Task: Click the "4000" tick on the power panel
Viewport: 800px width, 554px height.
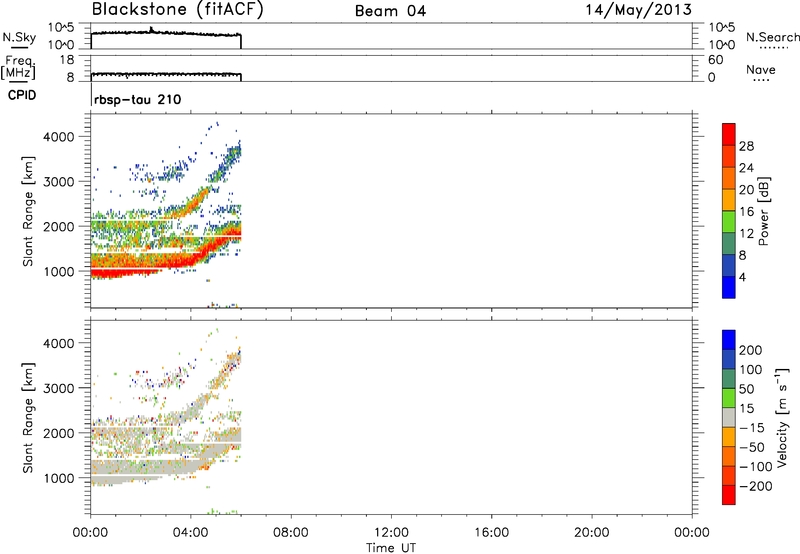Action: click(x=58, y=137)
